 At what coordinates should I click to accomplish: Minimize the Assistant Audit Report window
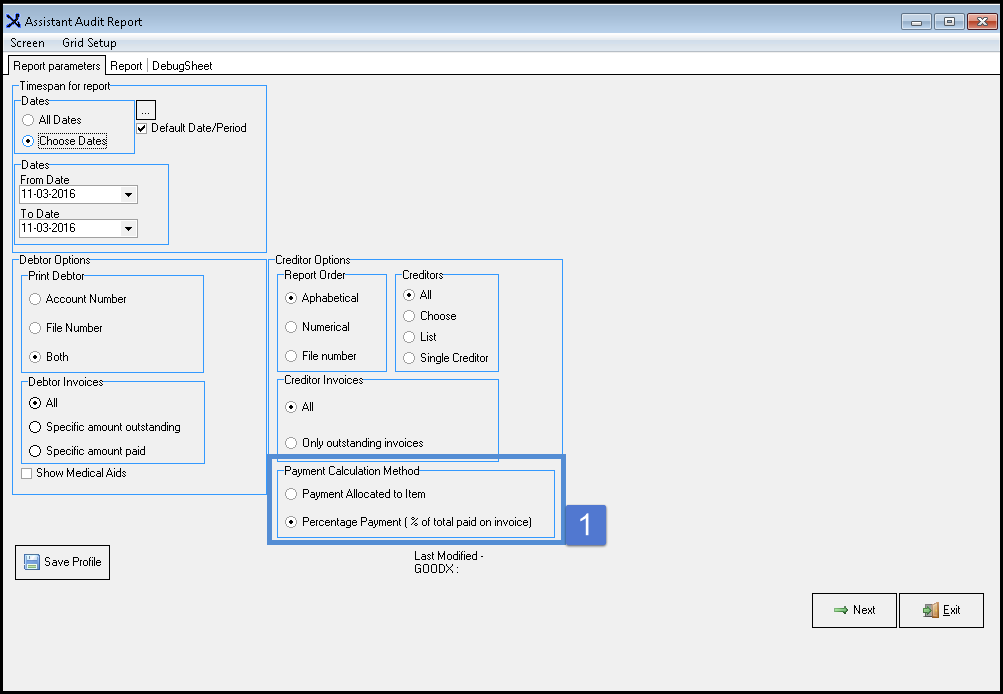coord(916,21)
